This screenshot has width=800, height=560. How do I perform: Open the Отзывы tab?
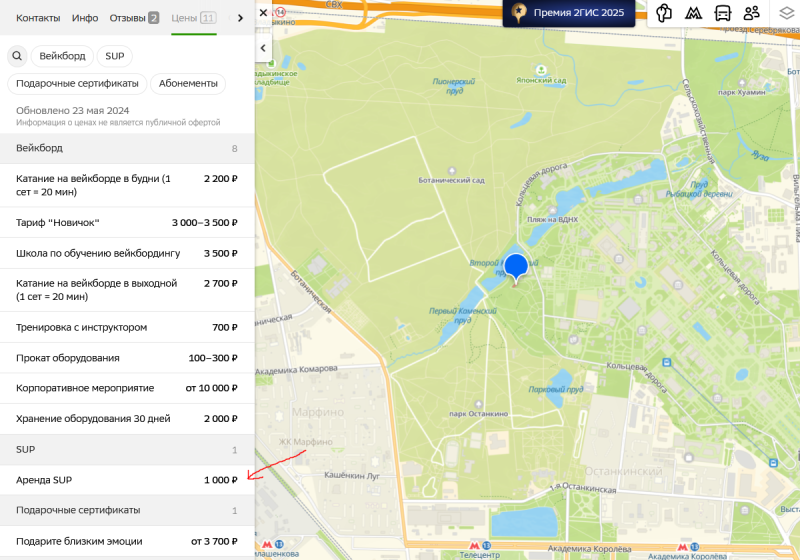click(134, 18)
